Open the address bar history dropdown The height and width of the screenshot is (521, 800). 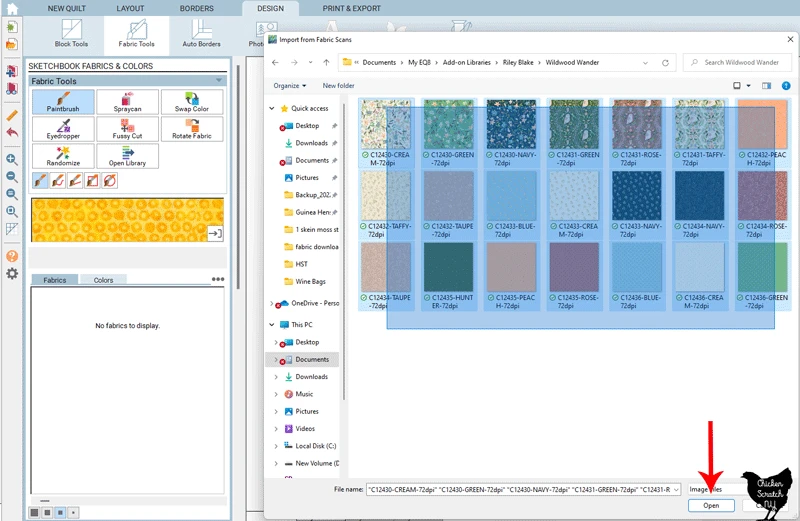[645, 63]
